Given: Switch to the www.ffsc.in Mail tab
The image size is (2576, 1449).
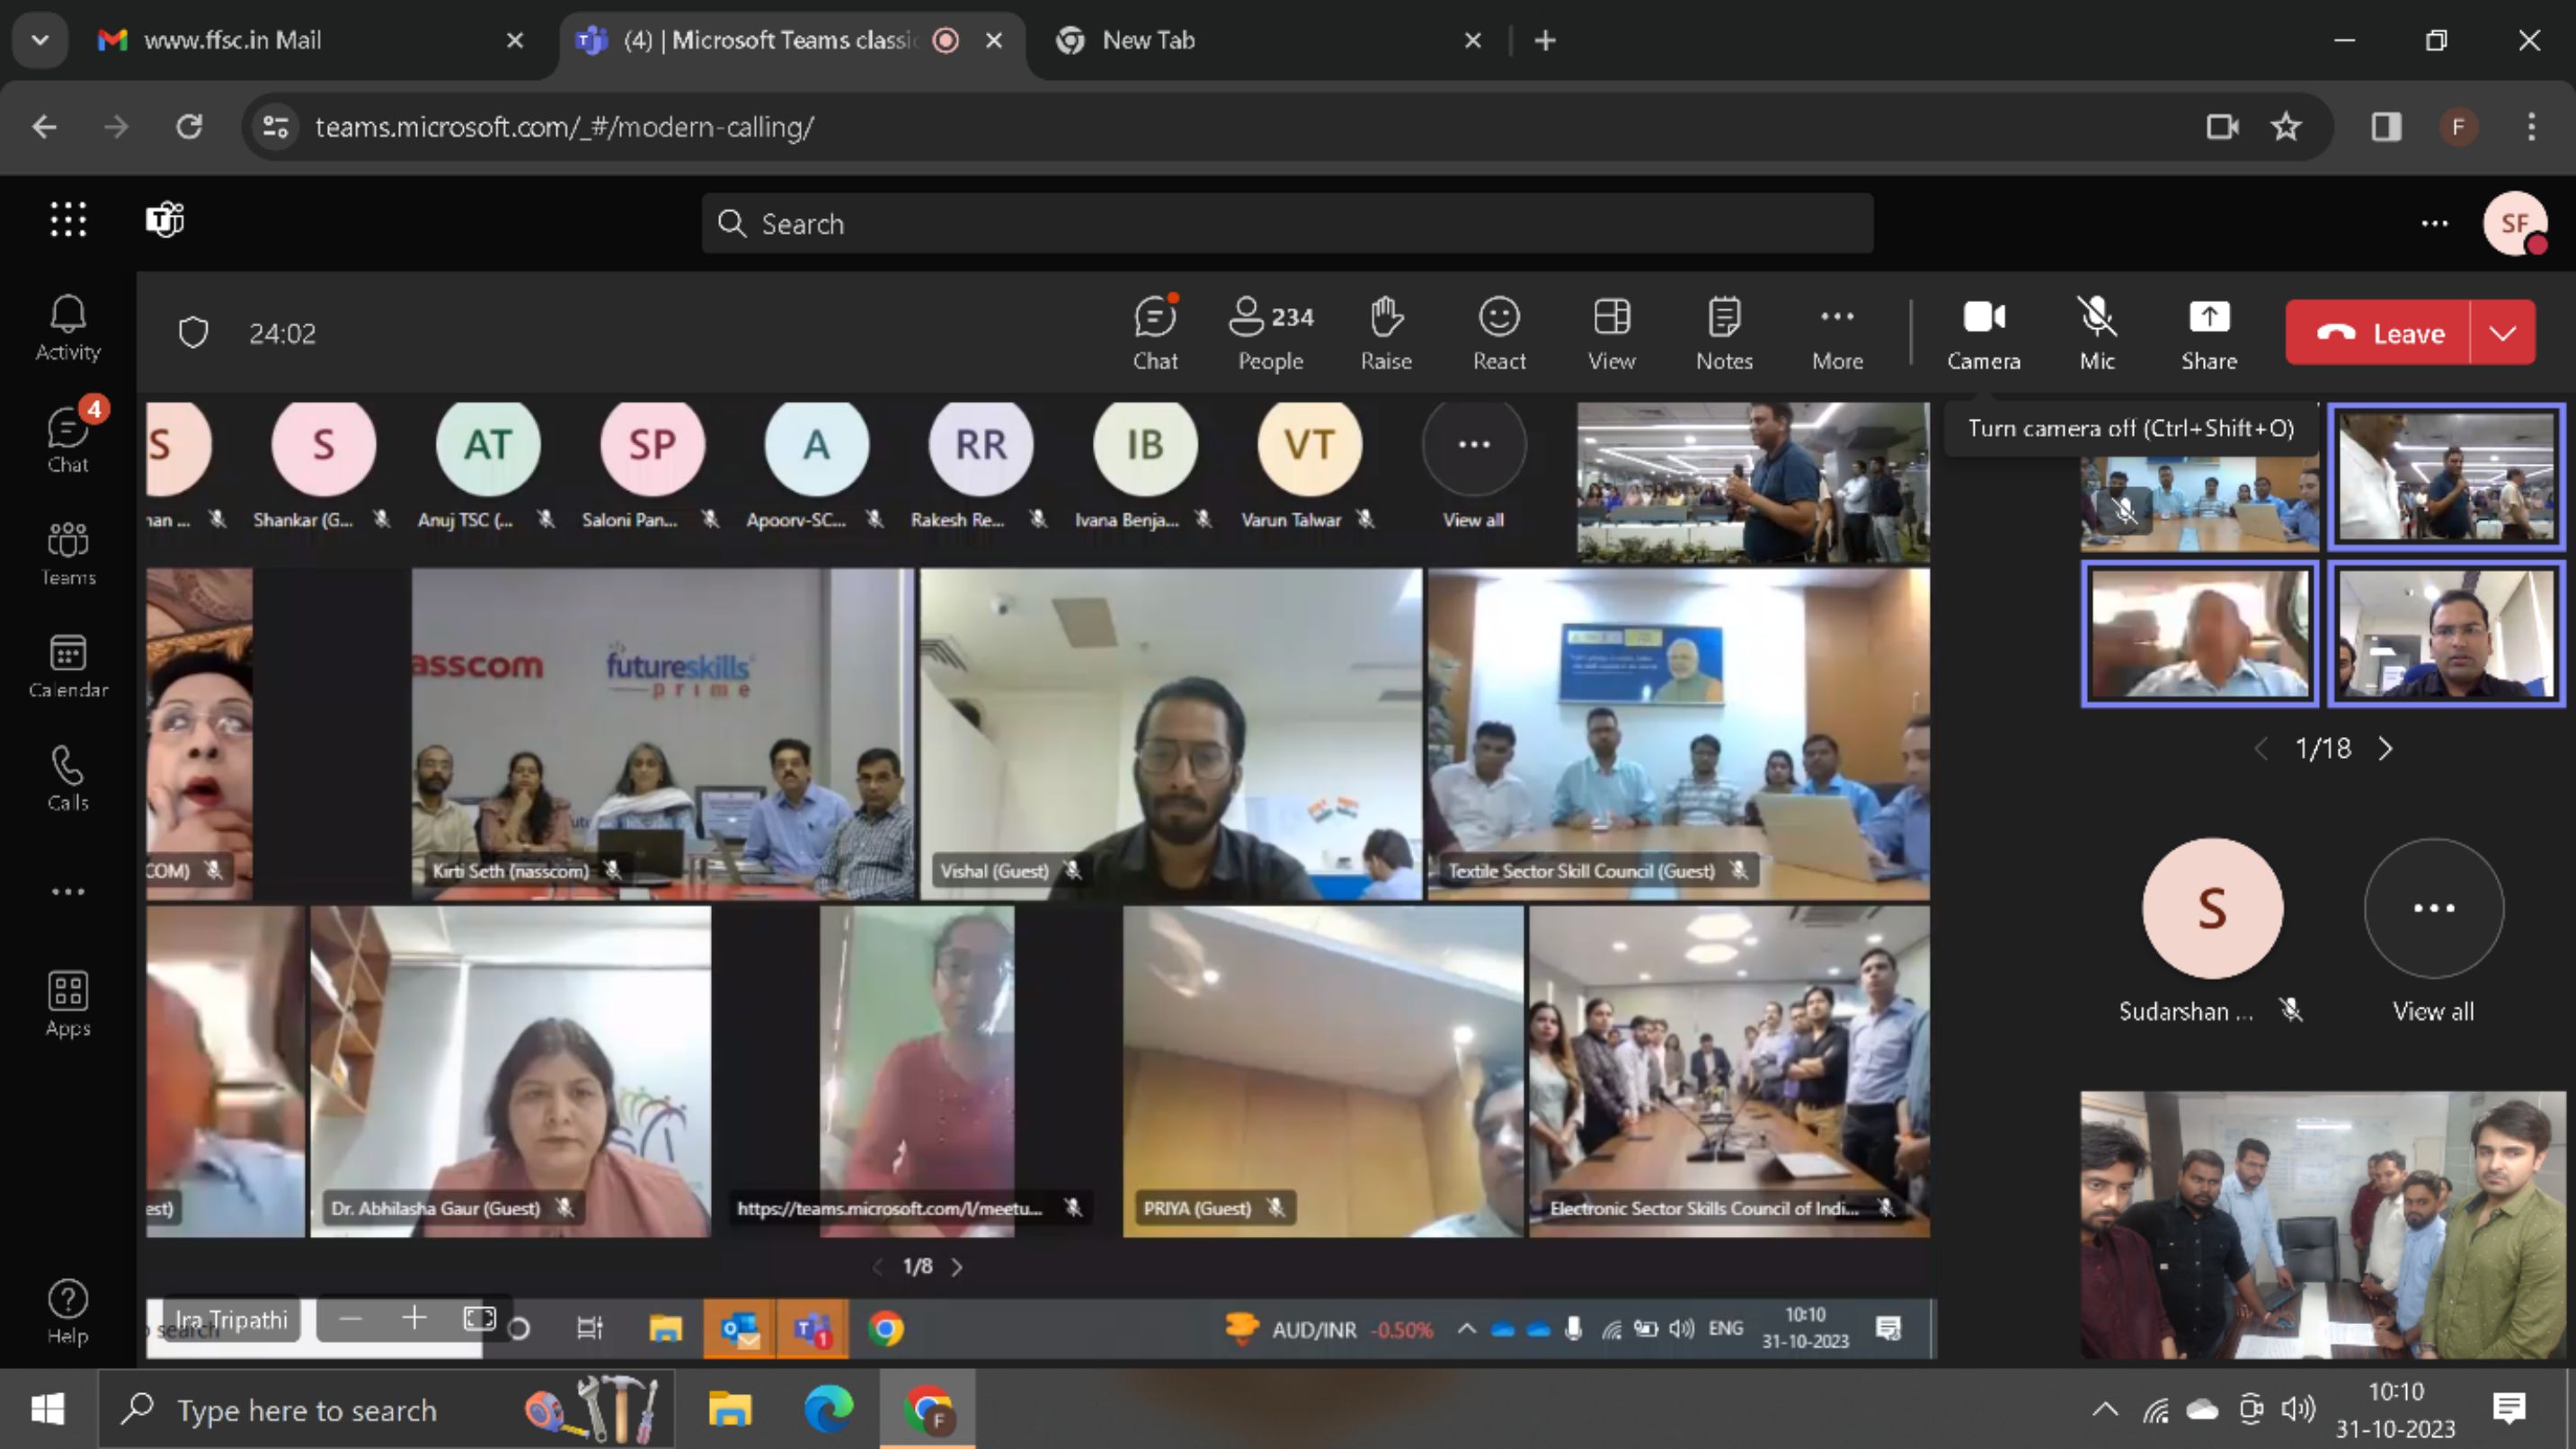Looking at the screenshot, I should click(x=232, y=40).
